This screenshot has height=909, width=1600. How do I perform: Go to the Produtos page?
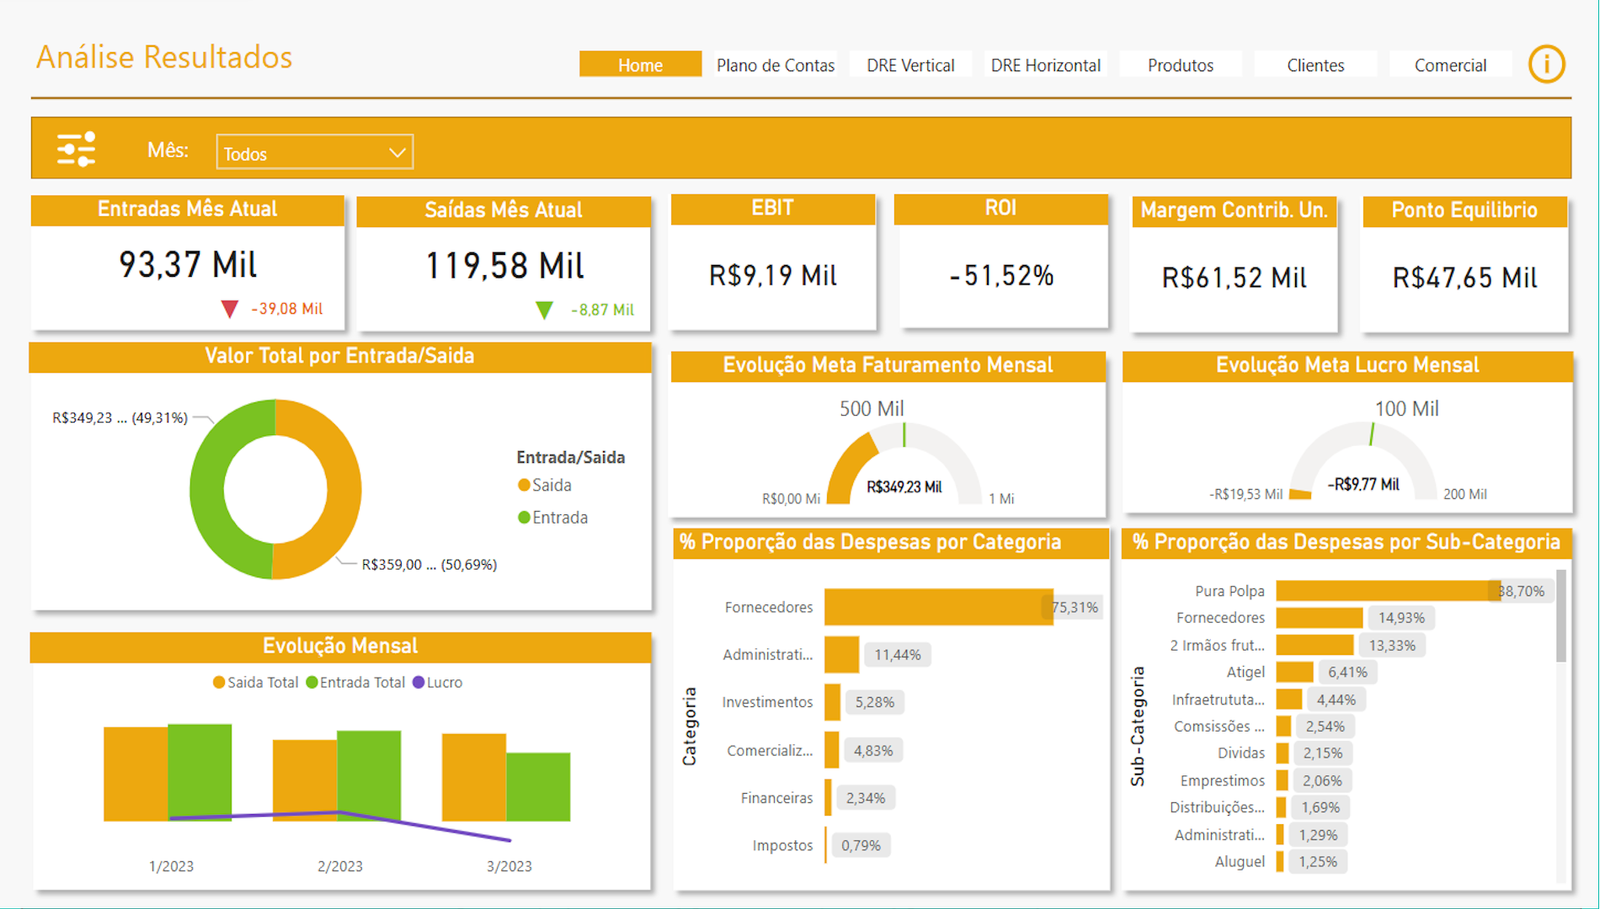click(1180, 65)
